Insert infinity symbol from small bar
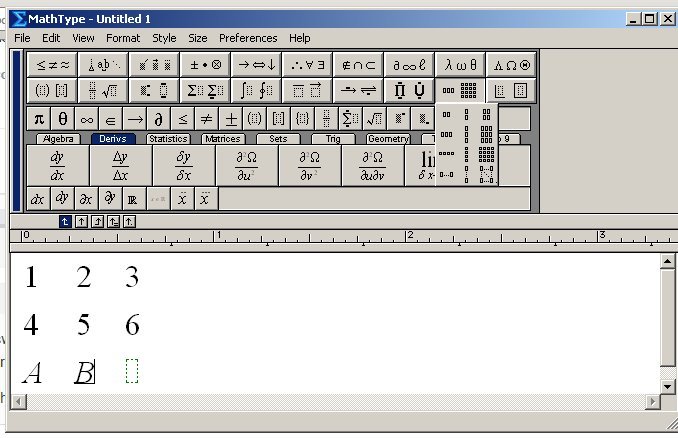Screen dimensions: 678x438 (x=86, y=119)
